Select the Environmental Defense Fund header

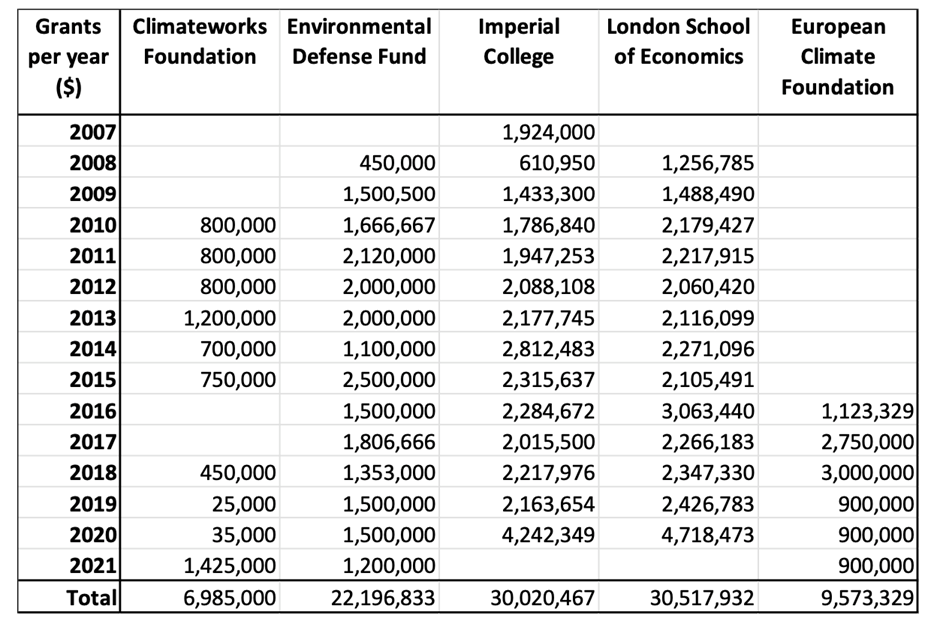(359, 42)
